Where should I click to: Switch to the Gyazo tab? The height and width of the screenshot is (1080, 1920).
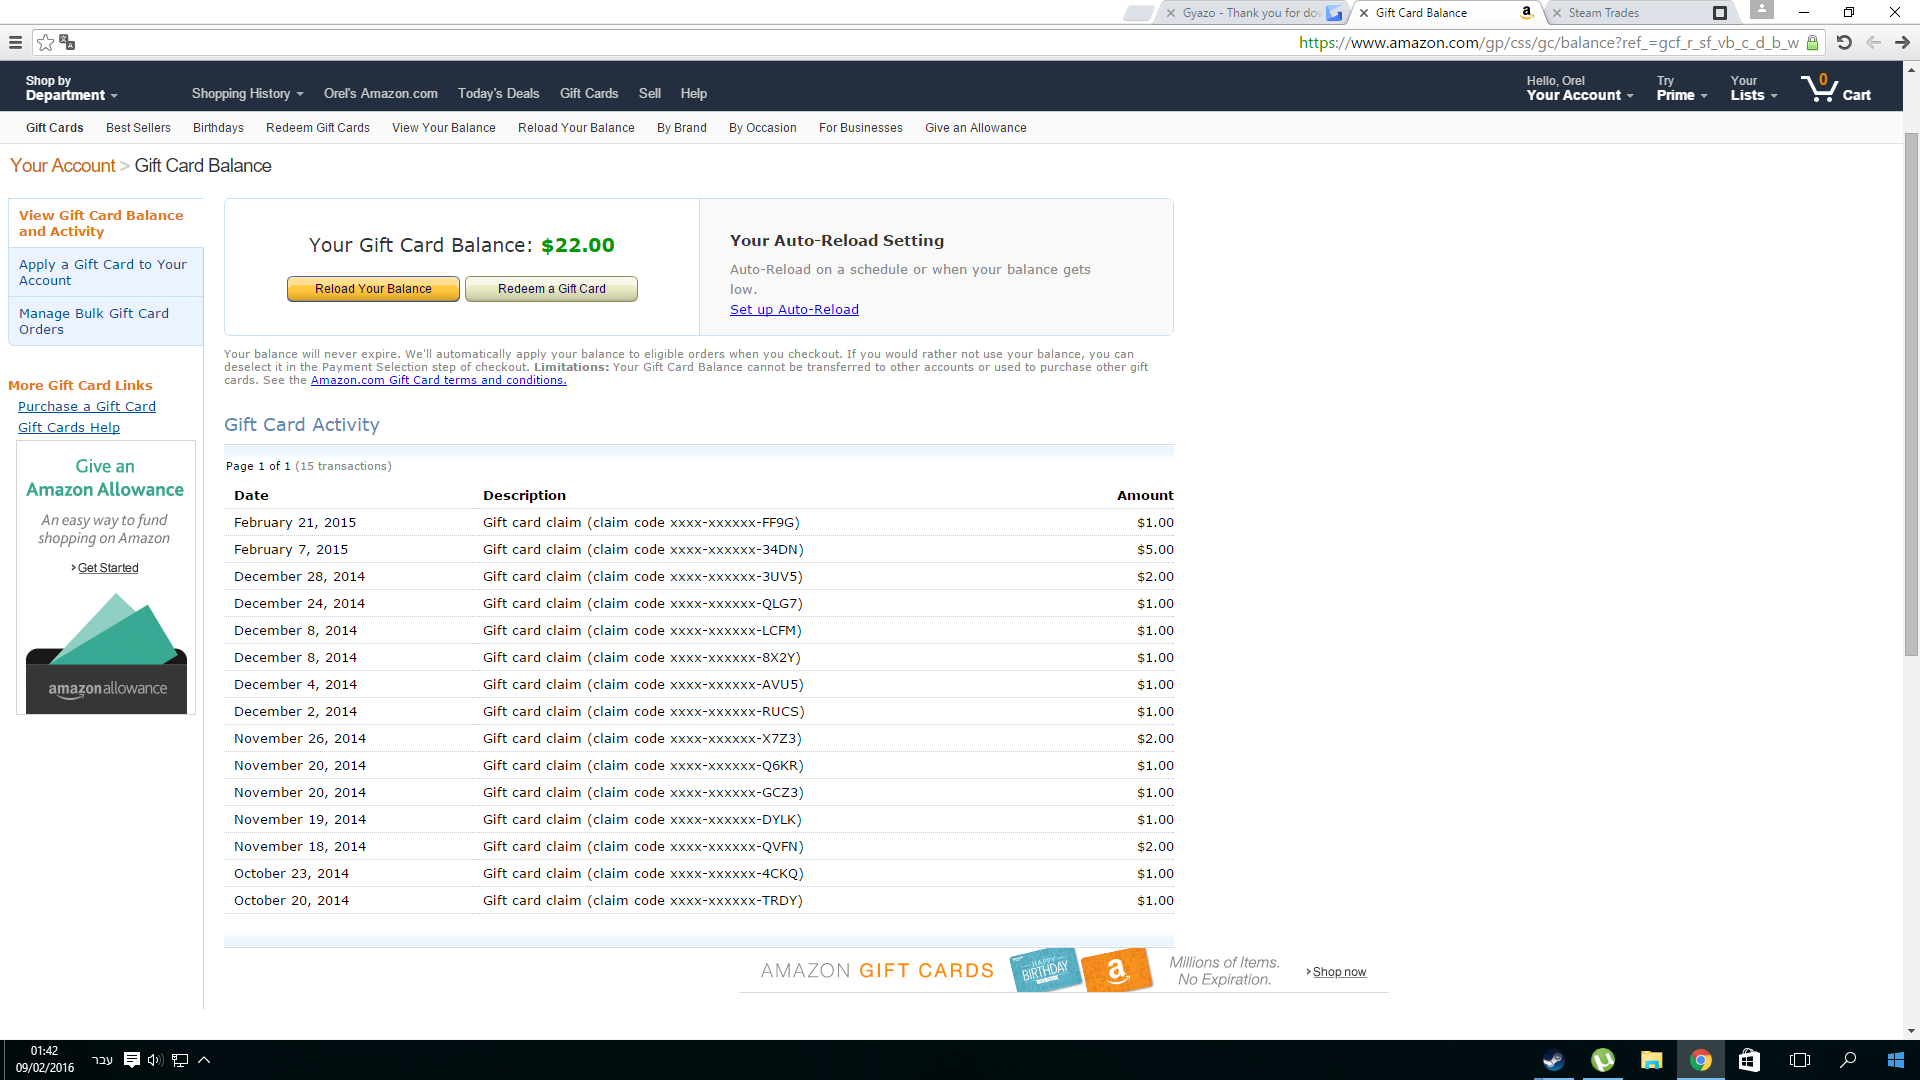pos(1254,13)
